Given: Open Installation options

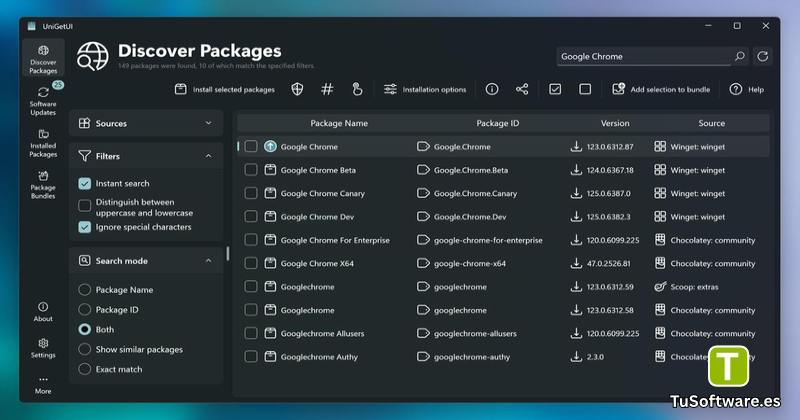Looking at the screenshot, I should tap(425, 89).
